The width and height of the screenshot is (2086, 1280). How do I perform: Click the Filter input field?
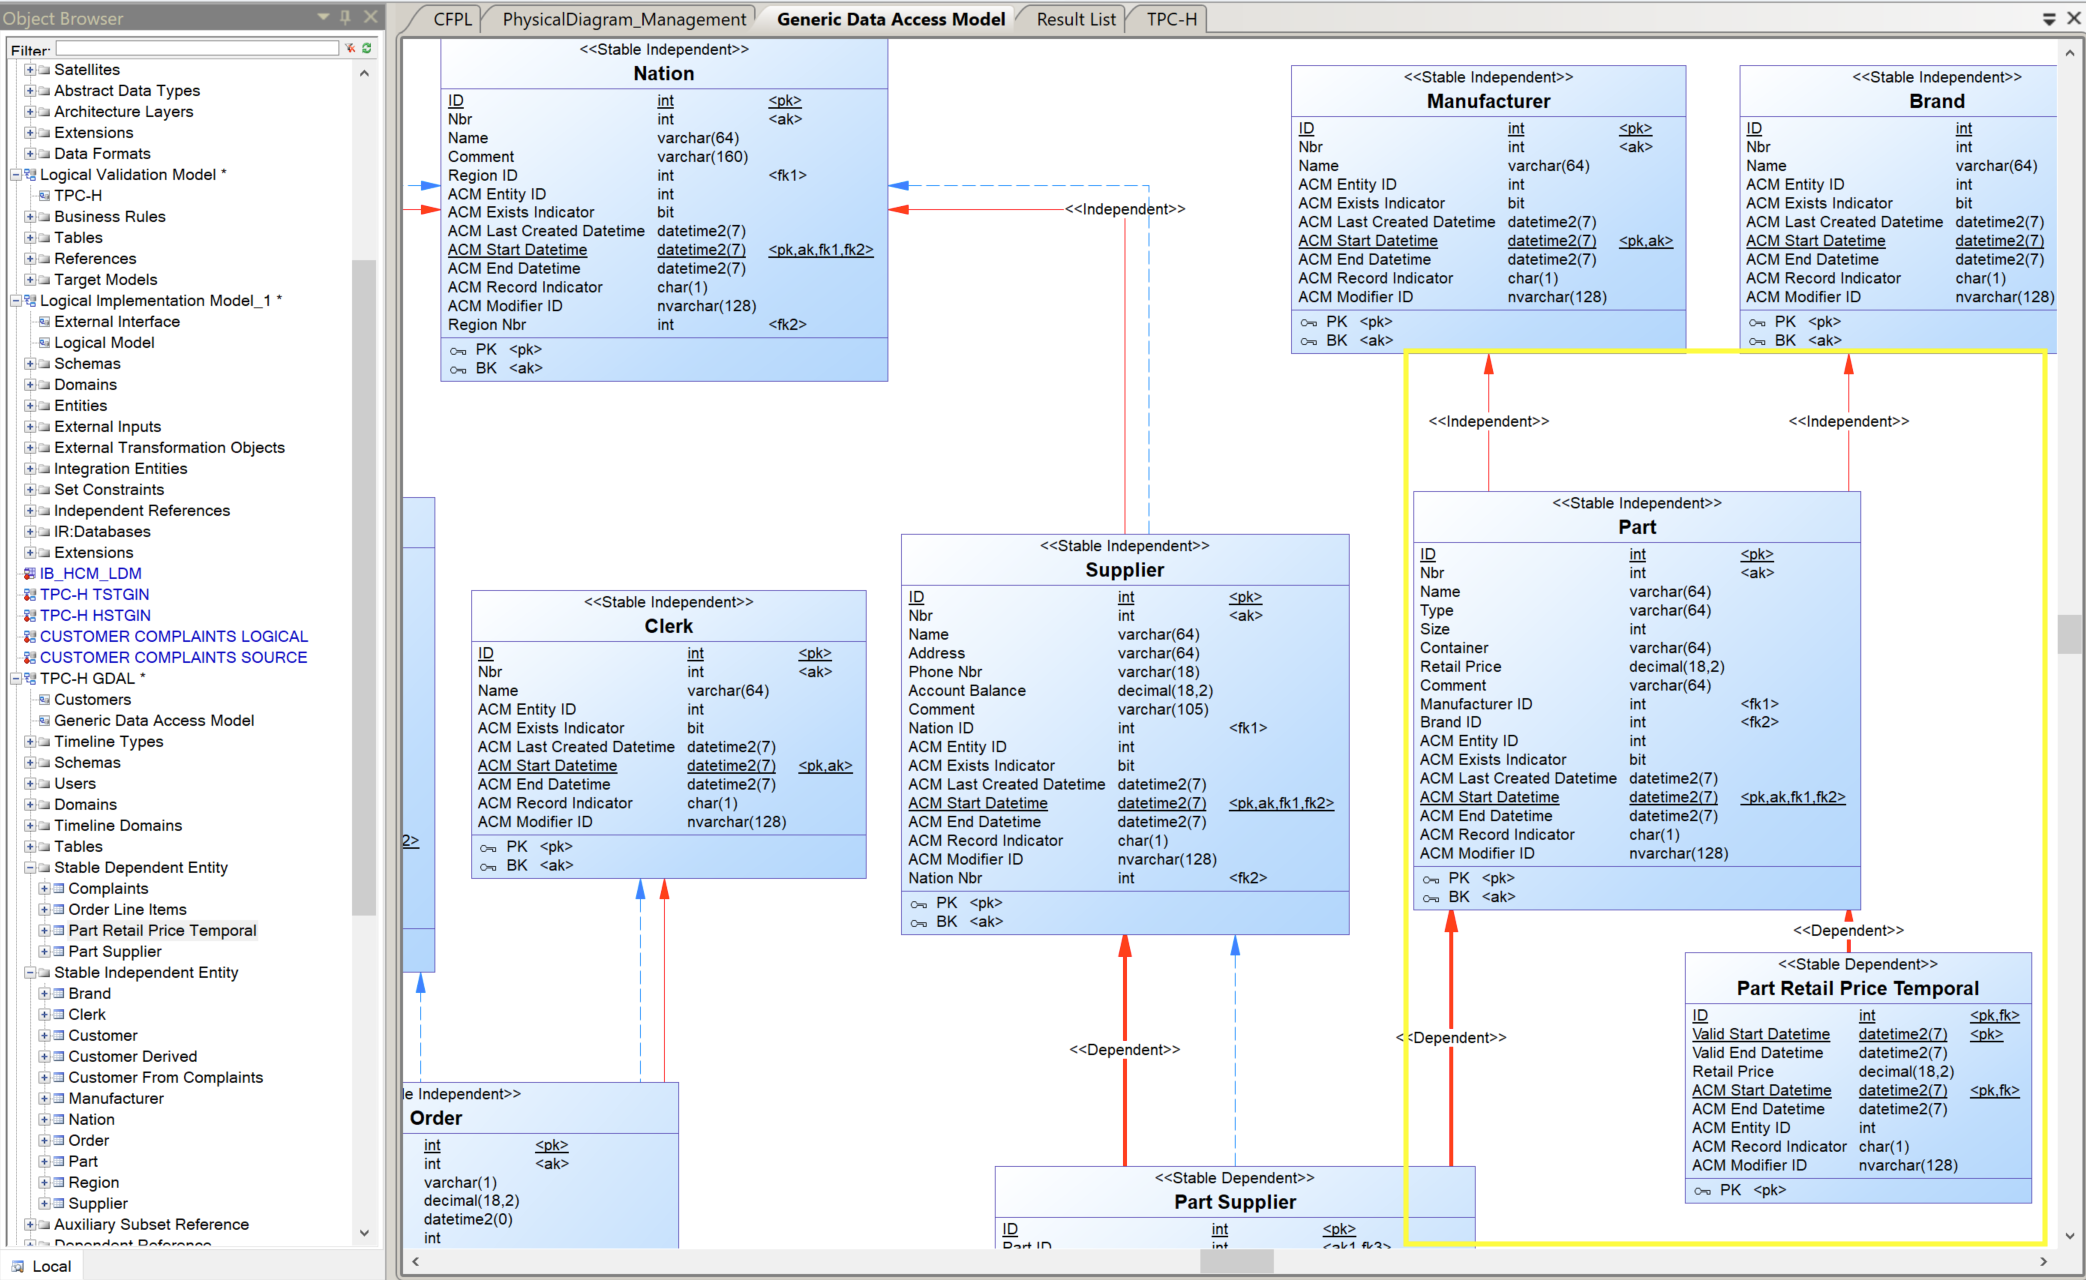[x=198, y=48]
